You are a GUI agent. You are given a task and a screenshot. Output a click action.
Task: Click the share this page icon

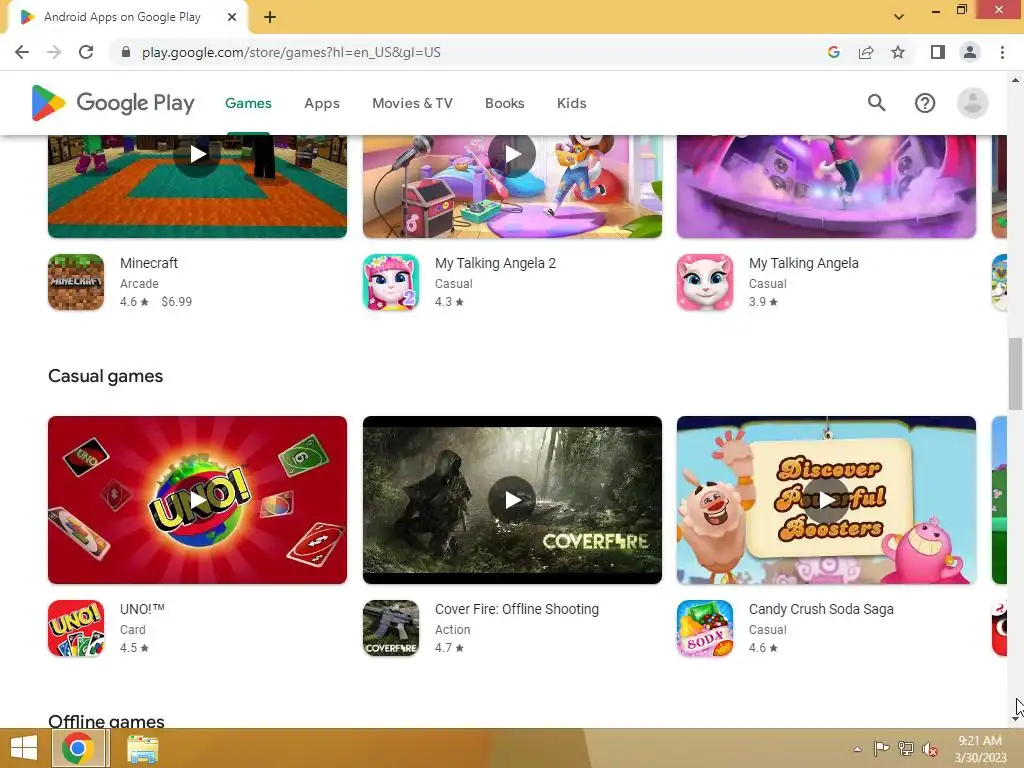(866, 52)
